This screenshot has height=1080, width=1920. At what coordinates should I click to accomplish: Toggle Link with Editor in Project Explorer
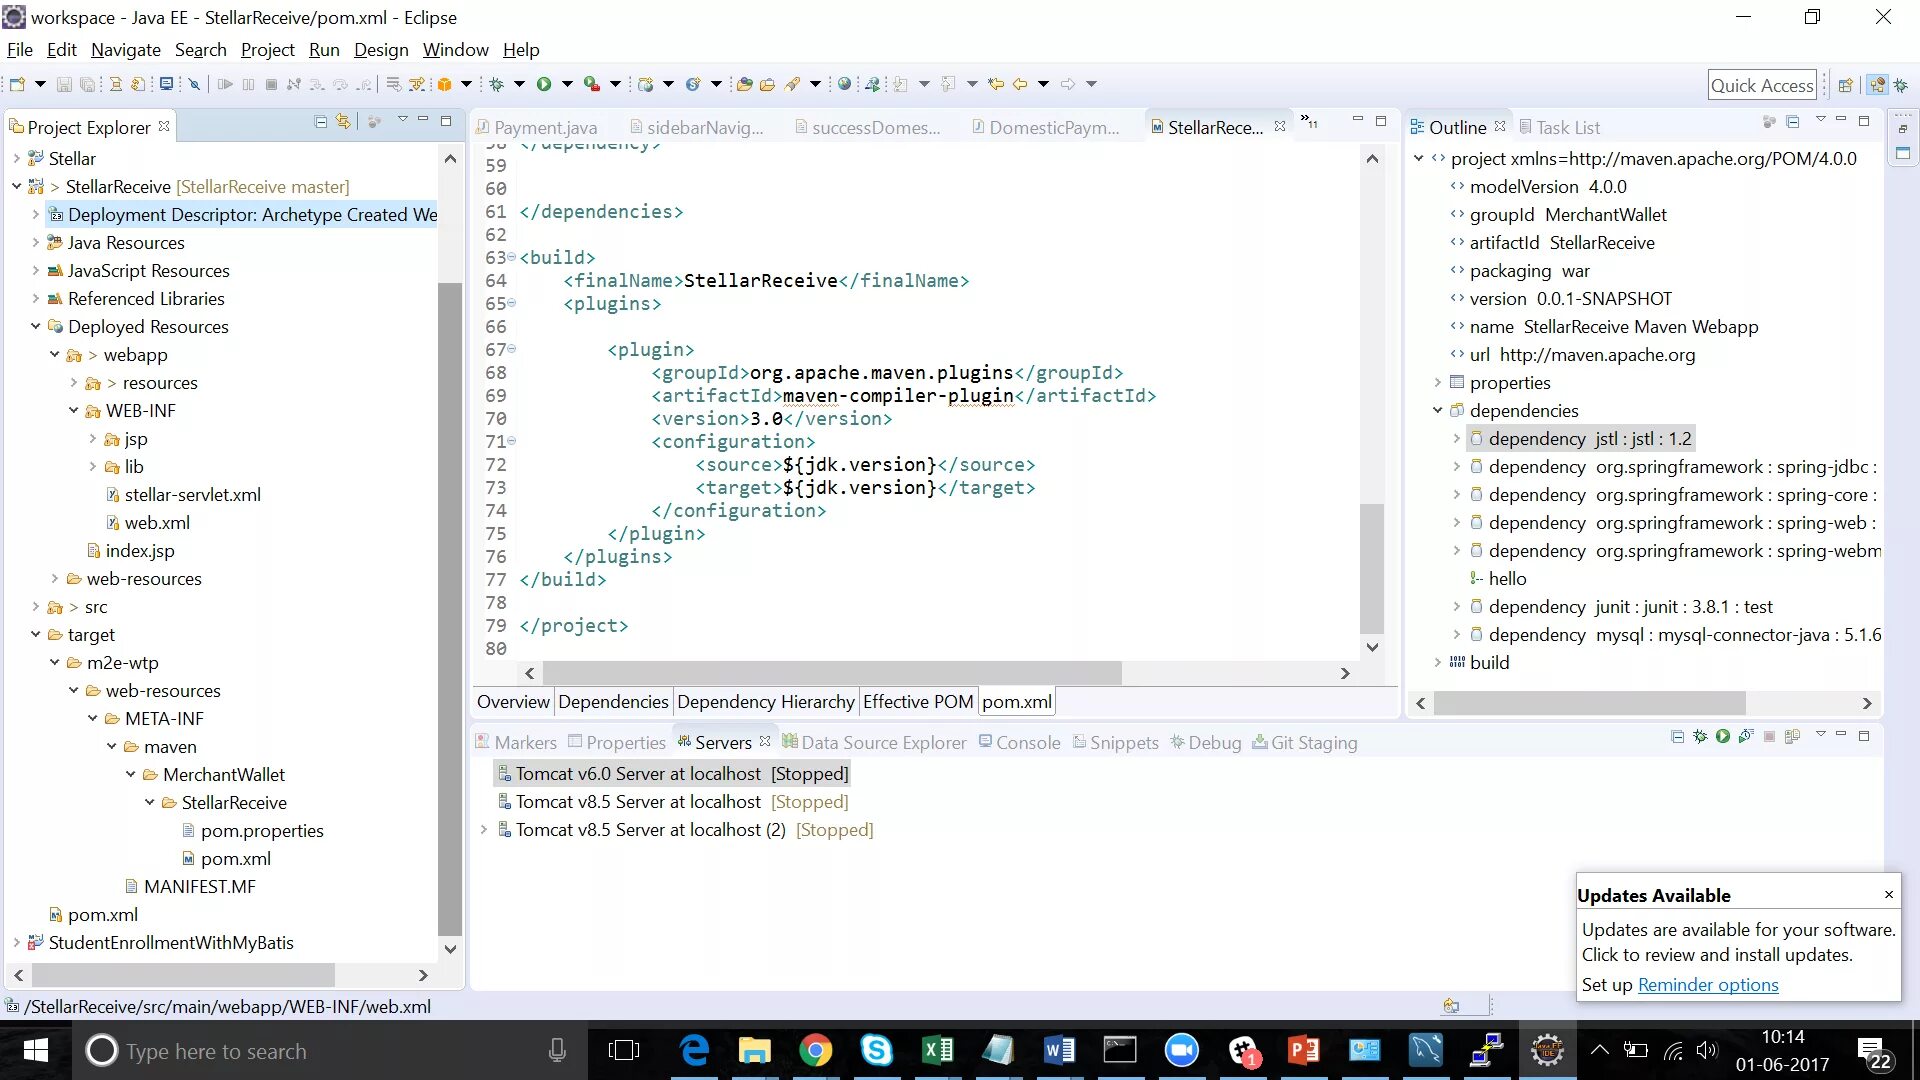click(343, 121)
